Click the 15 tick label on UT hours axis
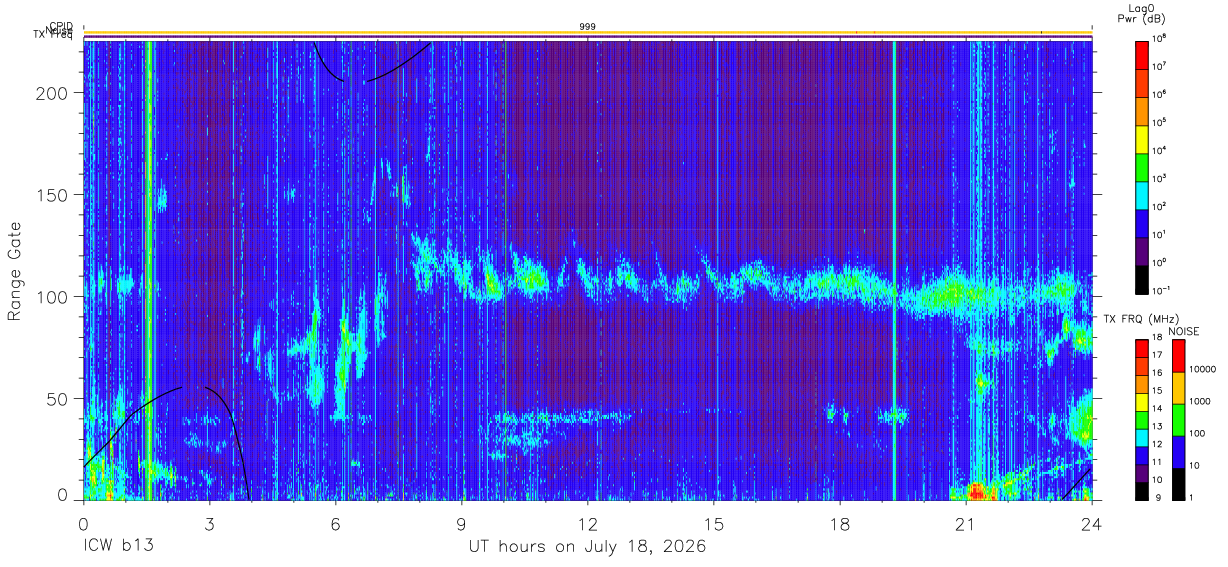 click(713, 522)
